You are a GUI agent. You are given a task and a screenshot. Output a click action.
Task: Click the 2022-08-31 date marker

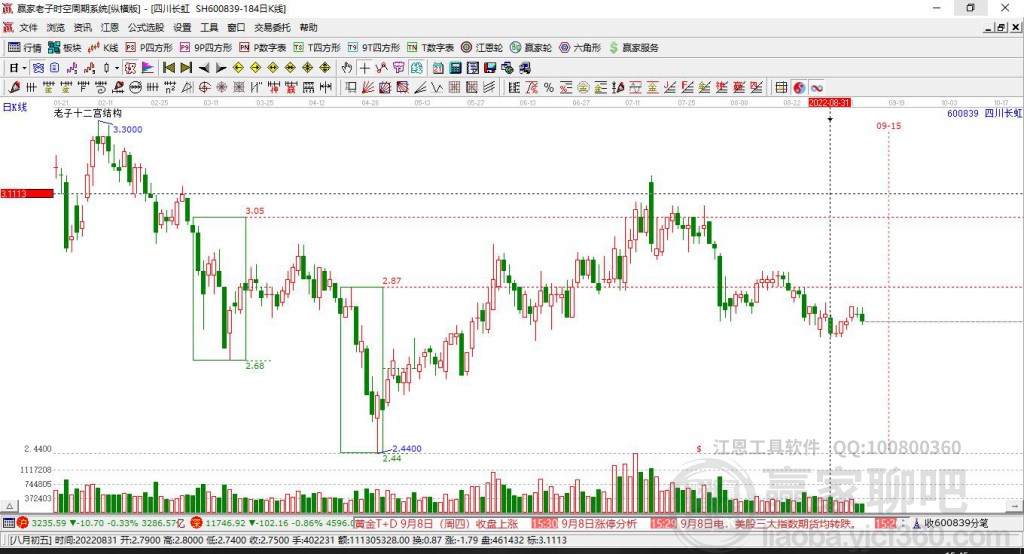coord(829,103)
